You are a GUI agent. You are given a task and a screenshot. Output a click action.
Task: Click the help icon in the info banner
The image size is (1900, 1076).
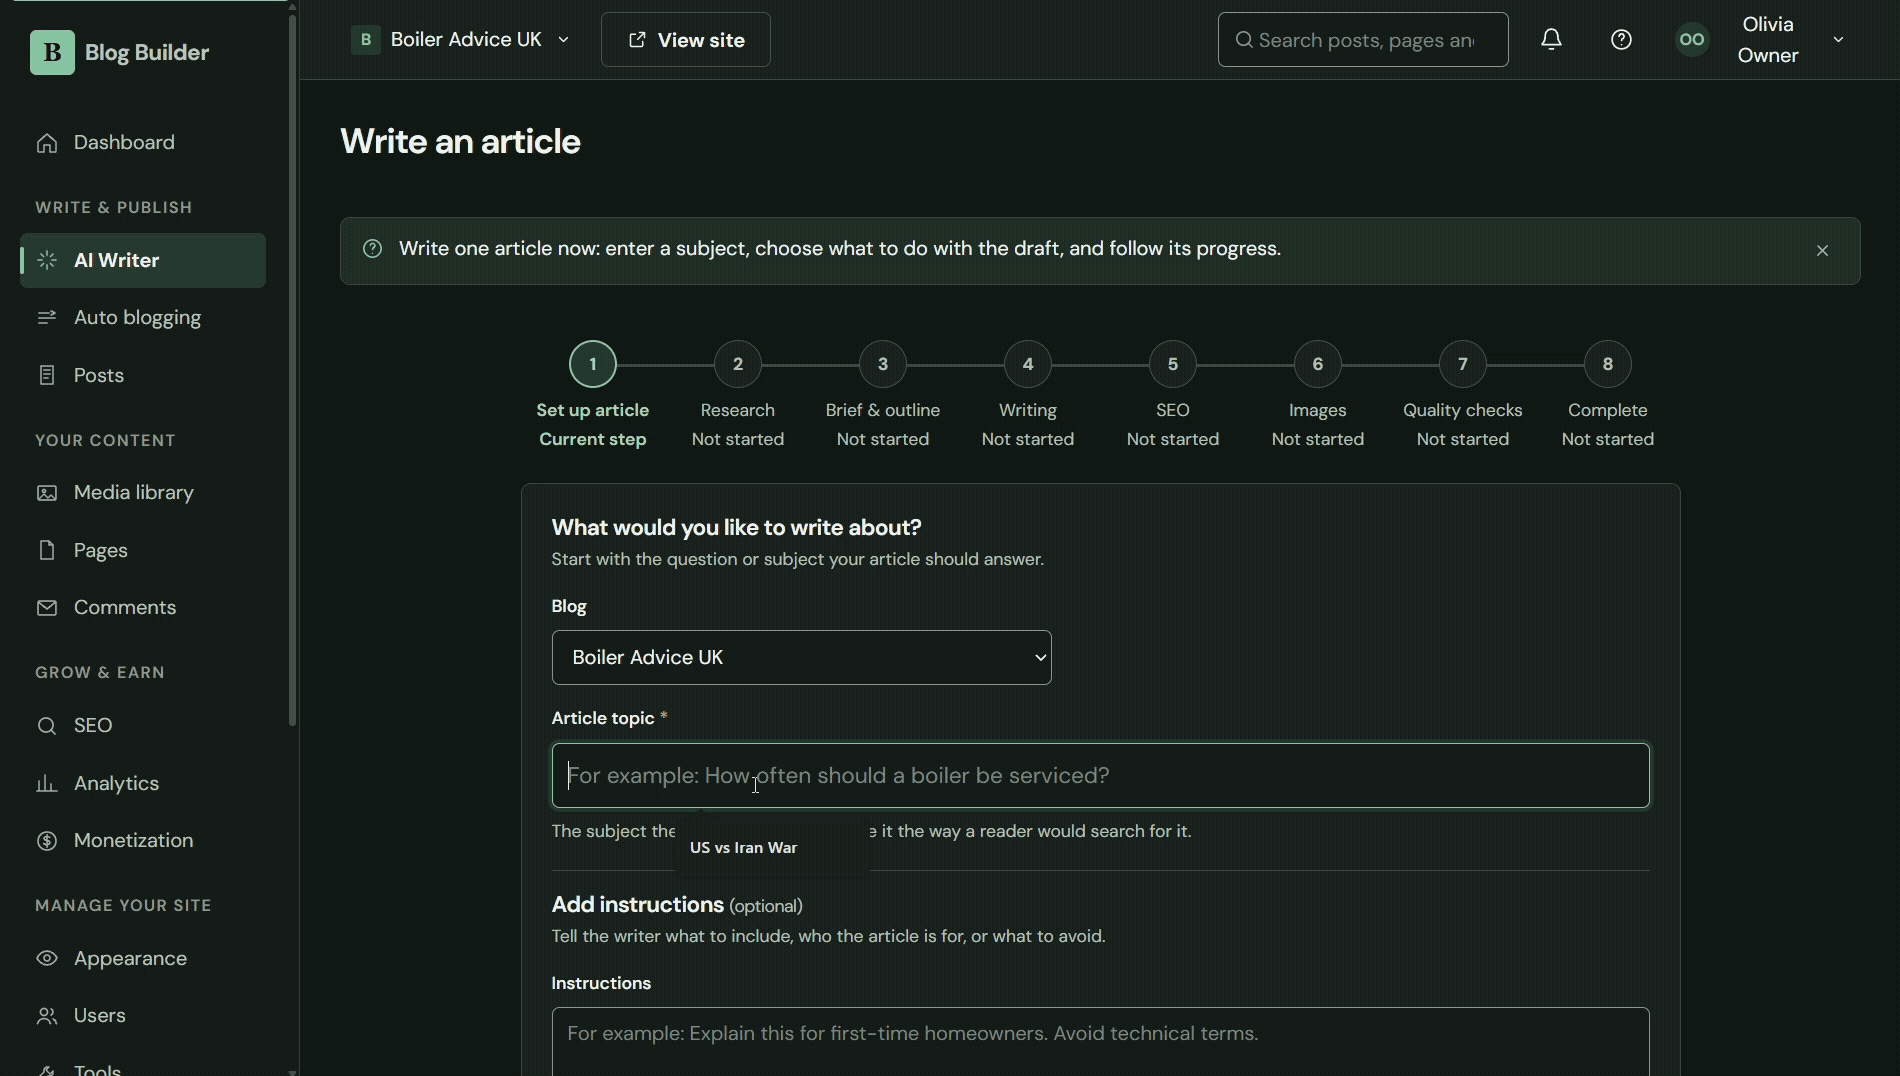coord(372,249)
